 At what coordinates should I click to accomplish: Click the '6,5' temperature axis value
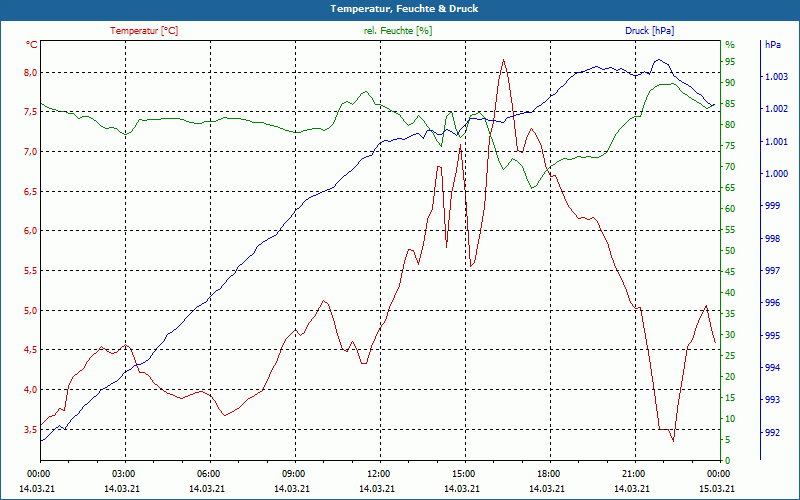(x=30, y=191)
